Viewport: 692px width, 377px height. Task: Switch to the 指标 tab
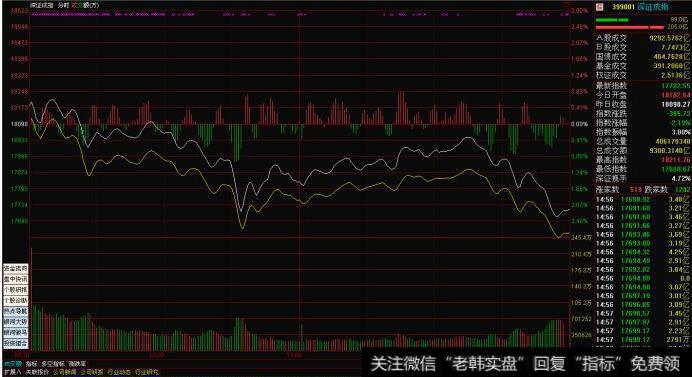31,364
